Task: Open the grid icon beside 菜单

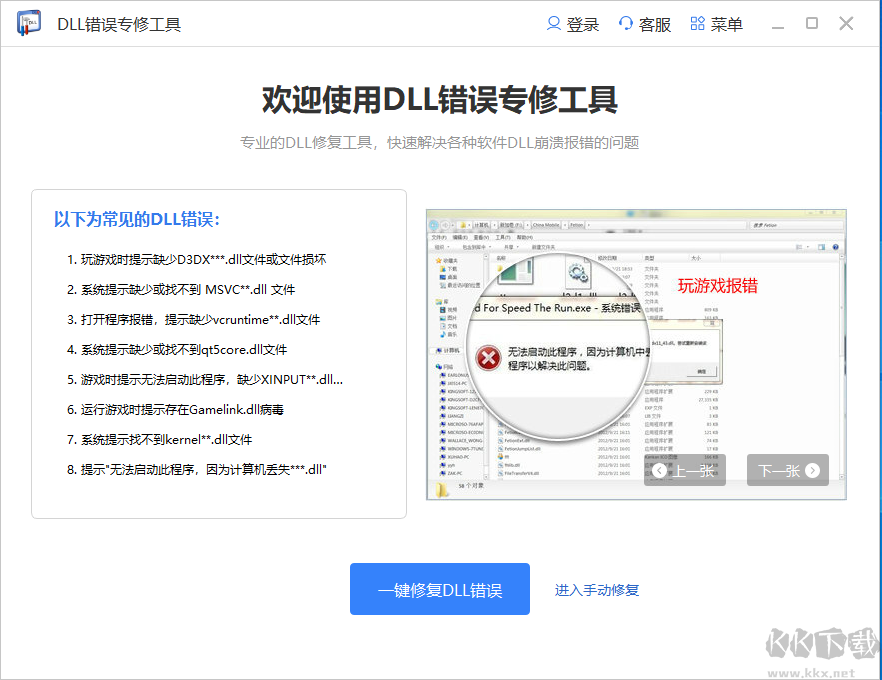Action: click(698, 24)
